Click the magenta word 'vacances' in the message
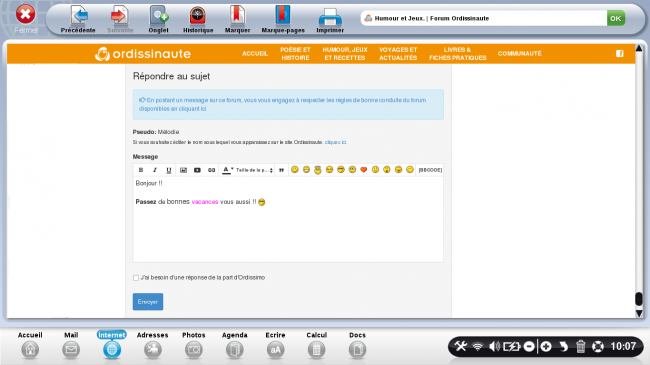650x365 pixels. (x=205, y=202)
